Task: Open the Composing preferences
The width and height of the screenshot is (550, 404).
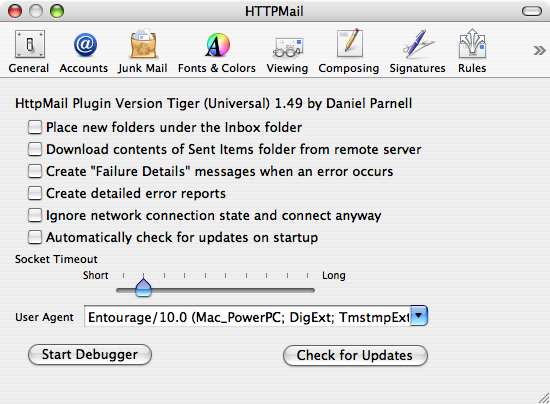Action: [349, 52]
